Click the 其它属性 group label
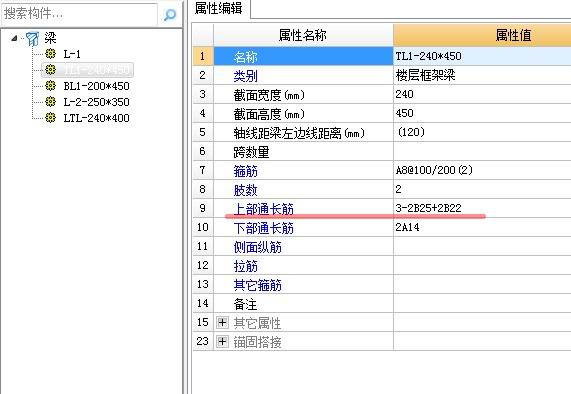571x394 pixels. click(x=257, y=323)
